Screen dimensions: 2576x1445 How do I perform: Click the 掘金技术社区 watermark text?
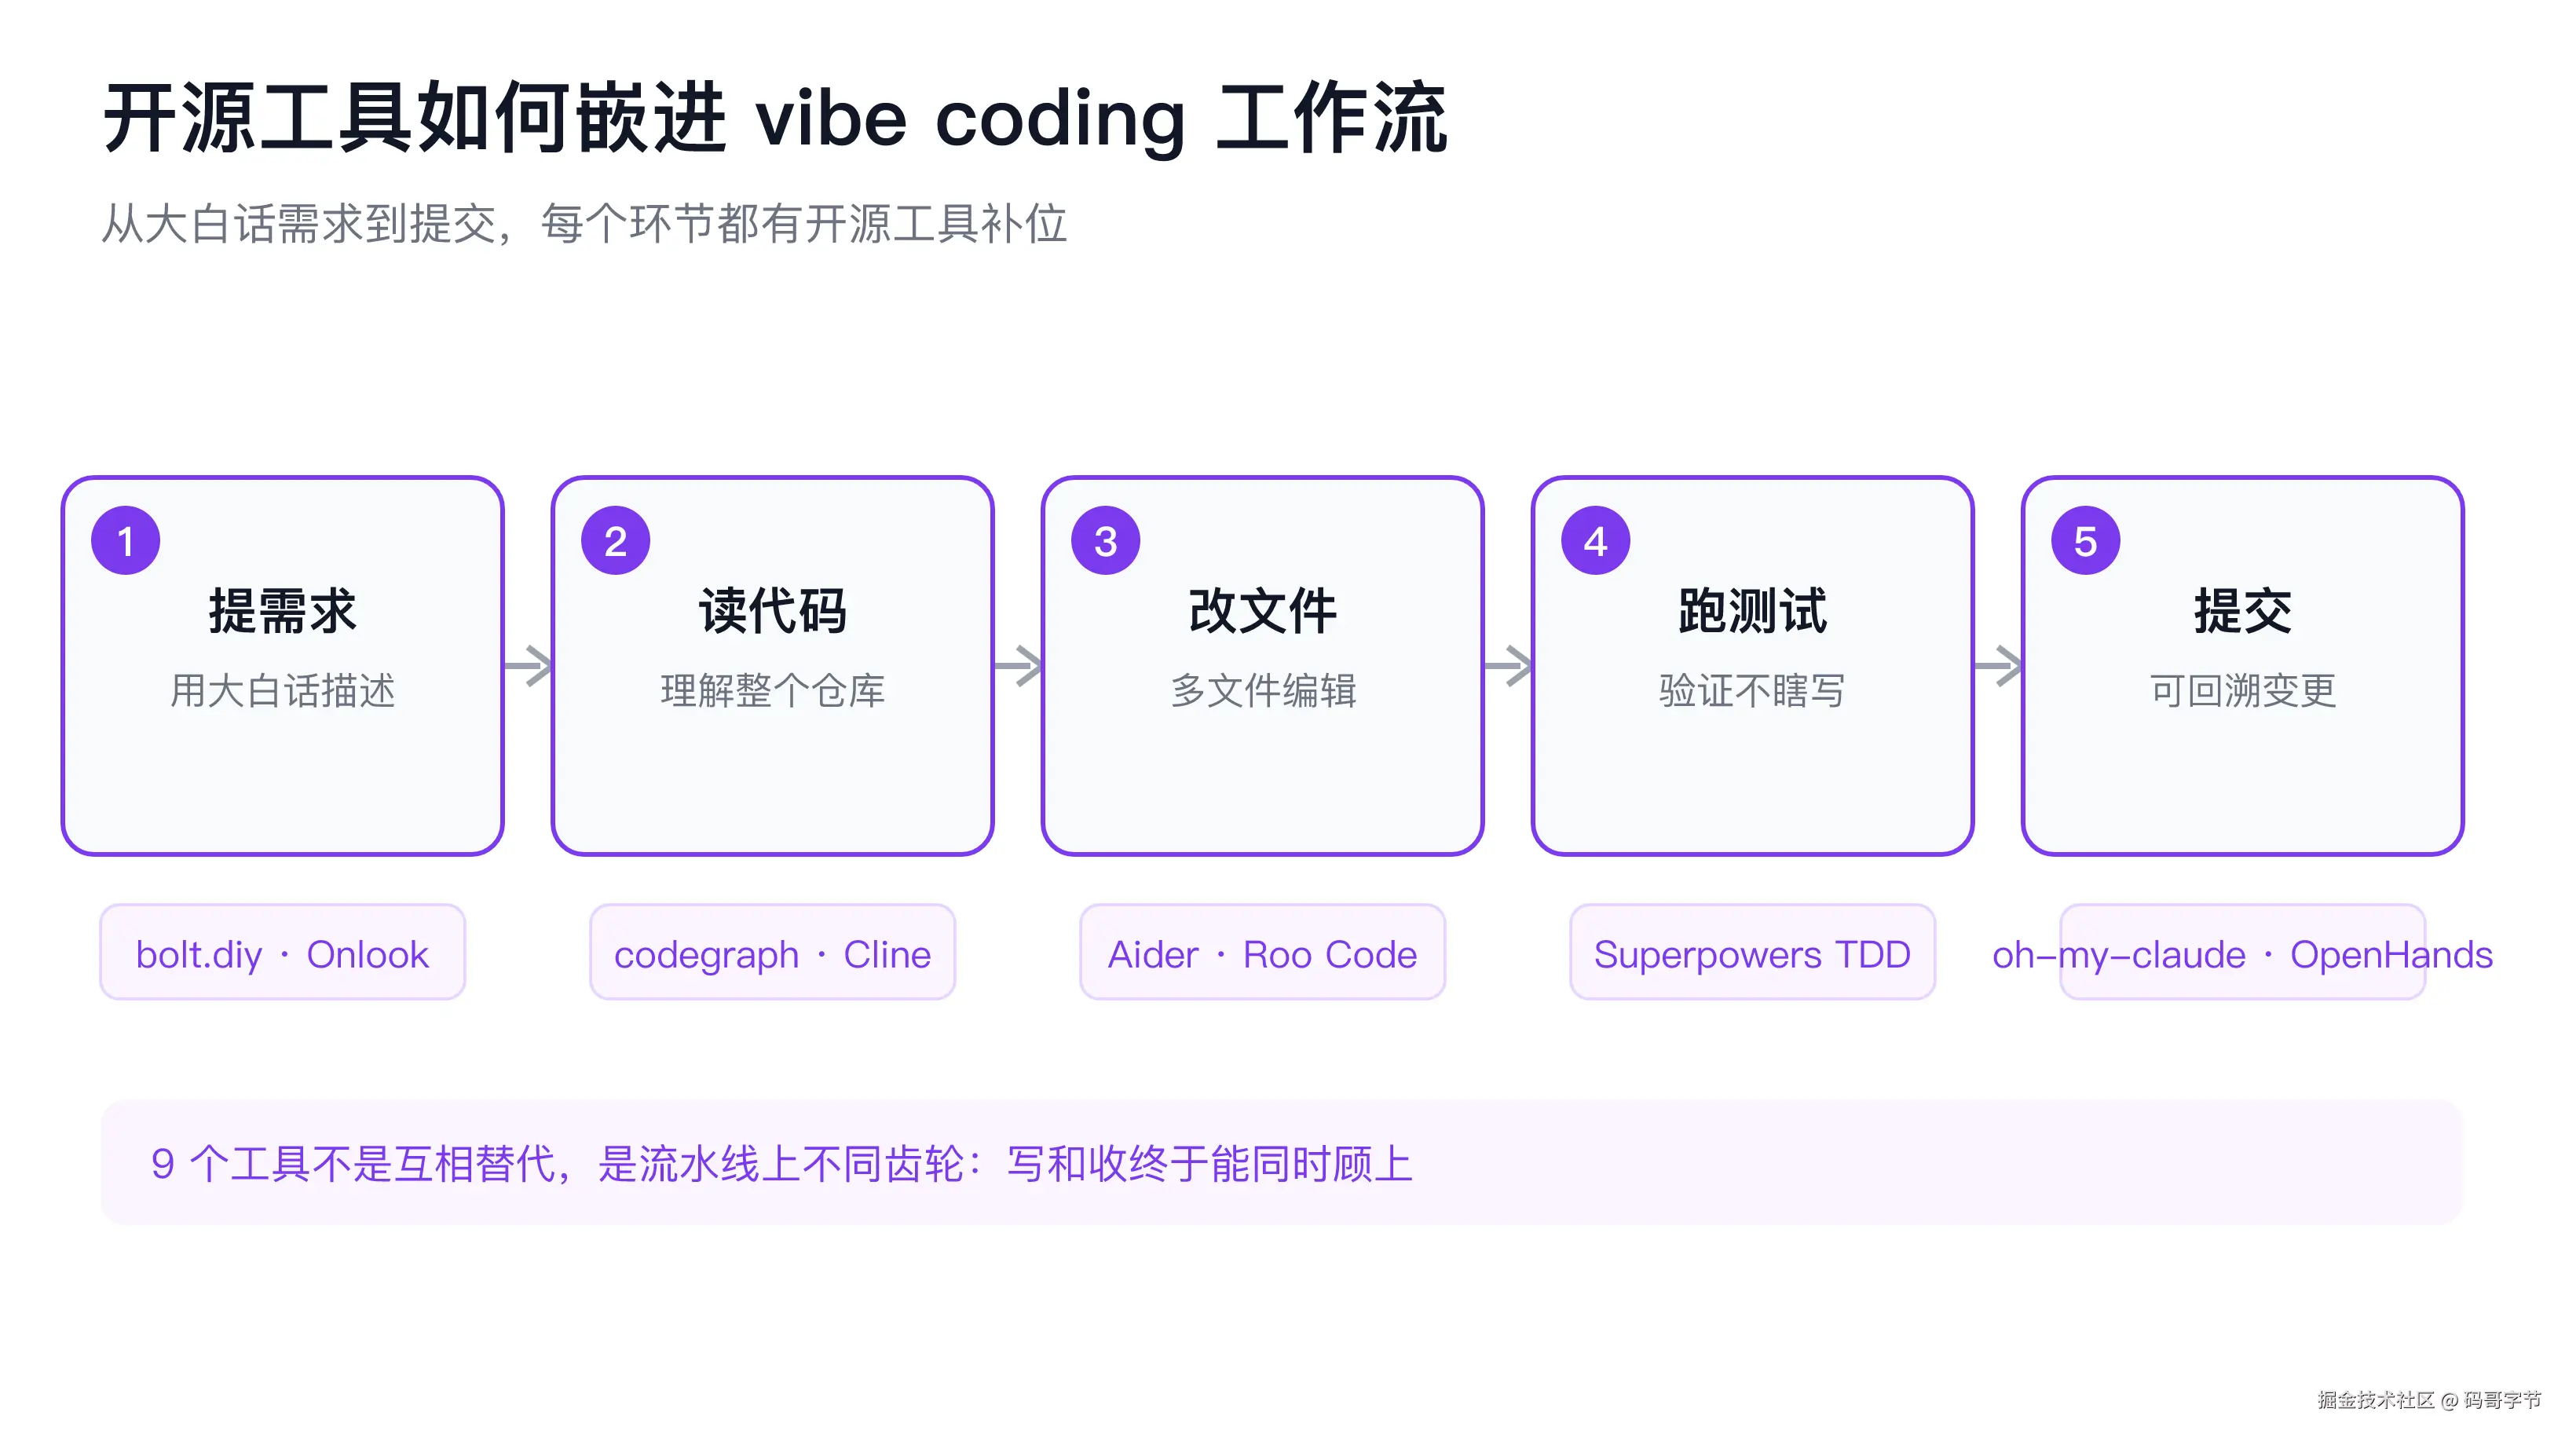pyautogui.click(x=2375, y=1400)
